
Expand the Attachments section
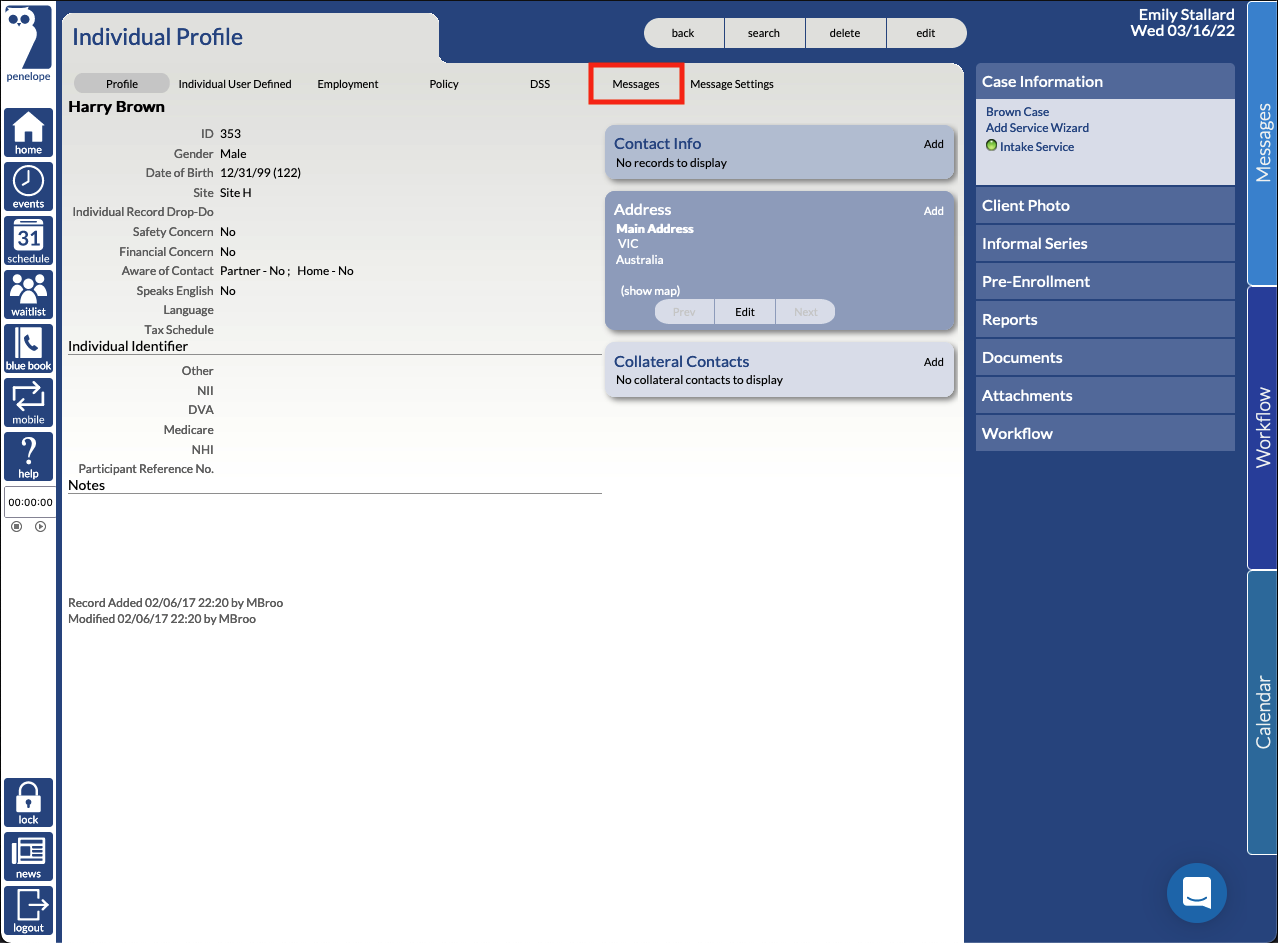pos(1105,396)
